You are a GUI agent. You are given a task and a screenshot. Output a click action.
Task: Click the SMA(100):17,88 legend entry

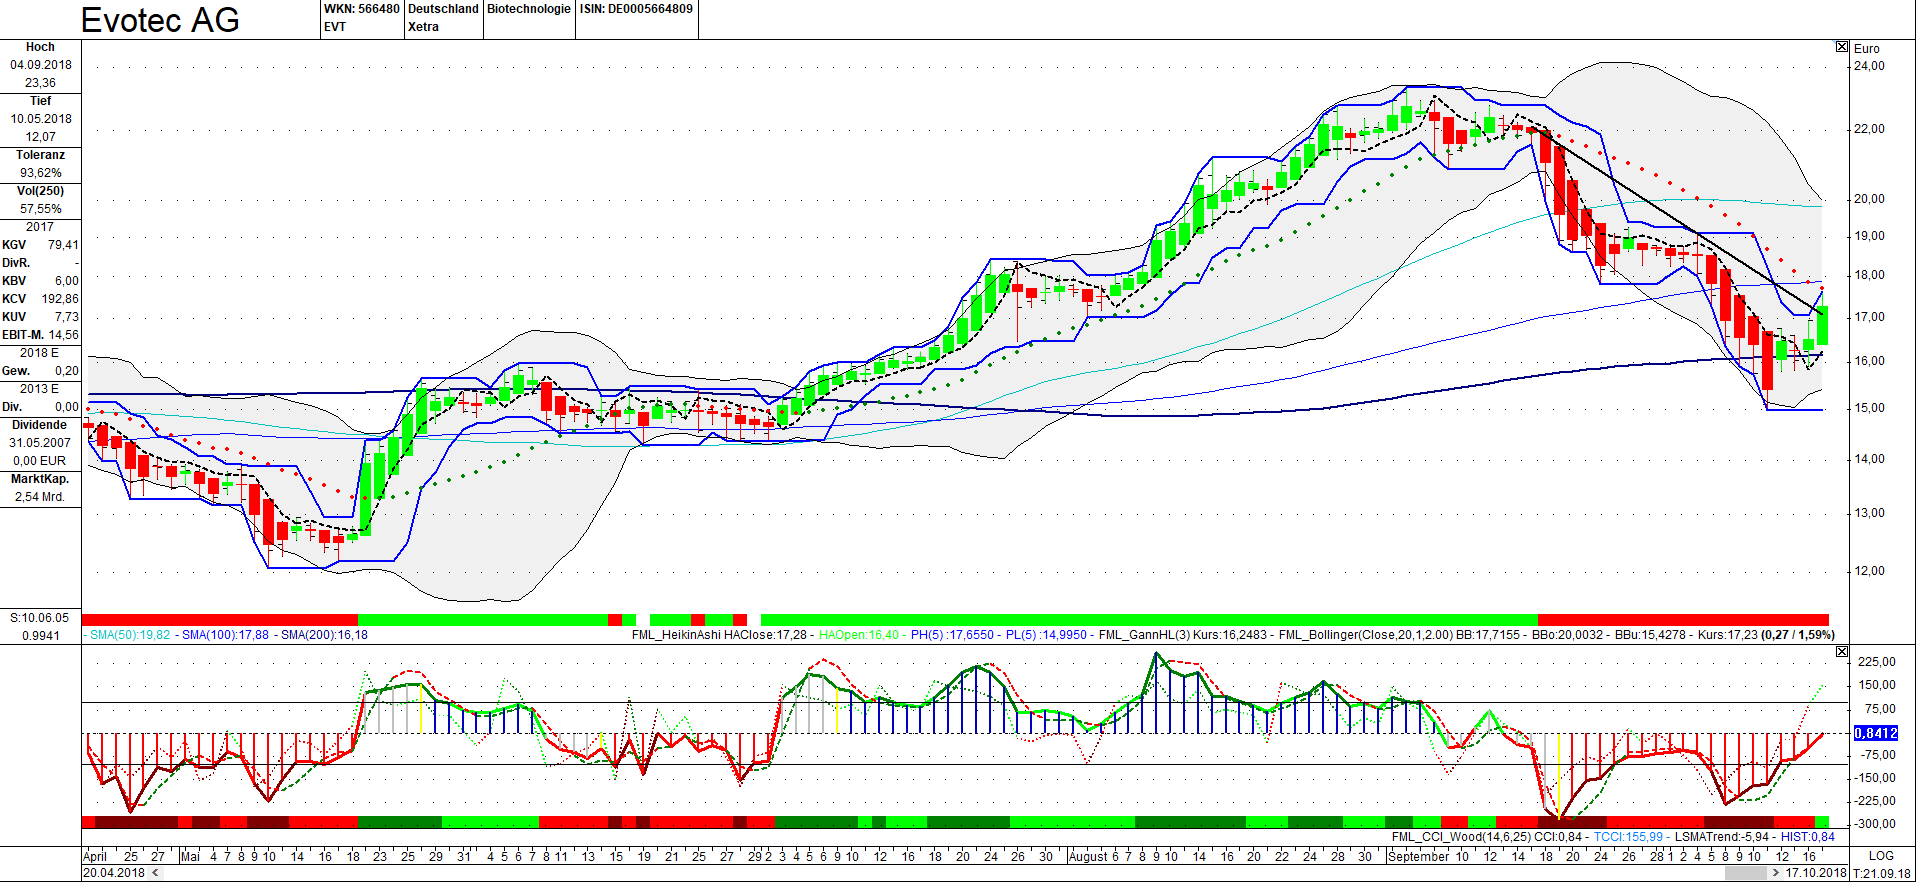(x=225, y=635)
